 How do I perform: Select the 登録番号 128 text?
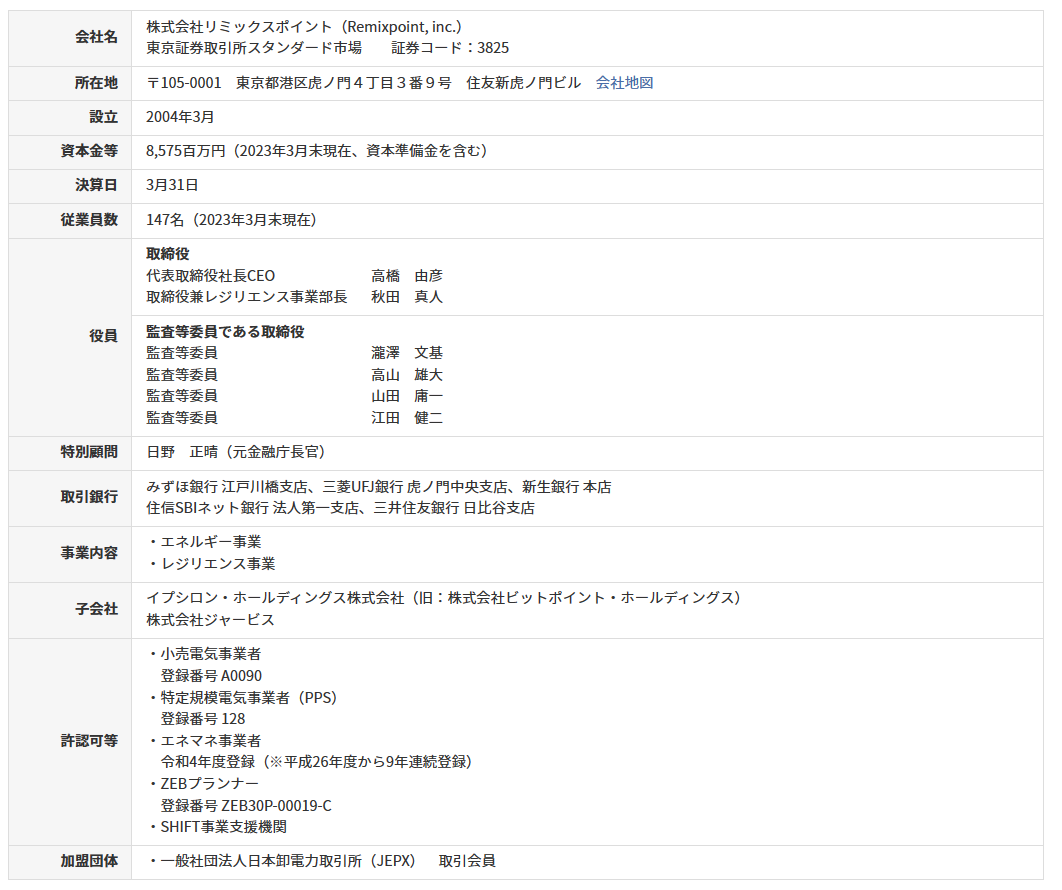[x=203, y=719]
